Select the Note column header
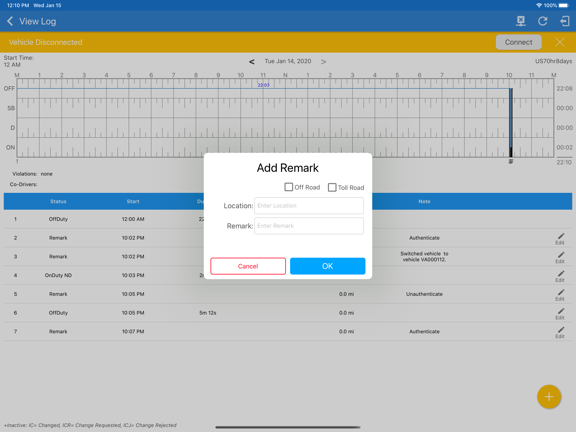 pos(424,201)
